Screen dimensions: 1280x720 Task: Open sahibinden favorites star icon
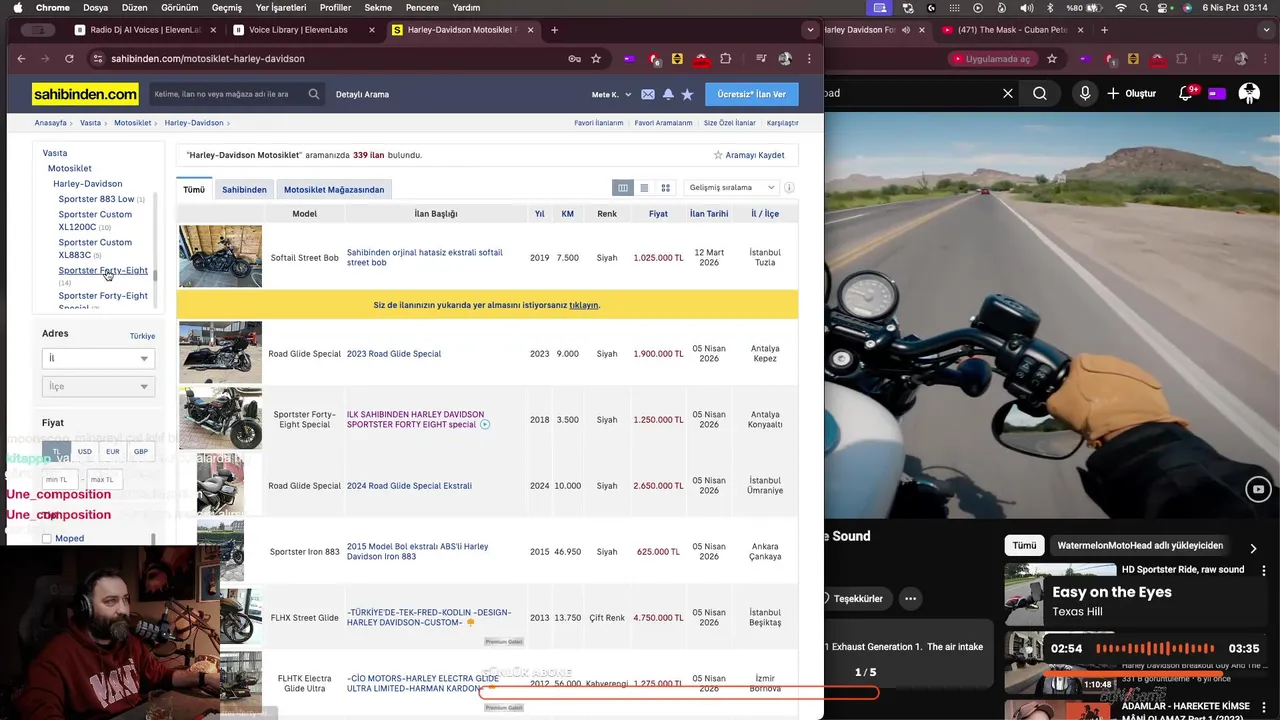[687, 94]
